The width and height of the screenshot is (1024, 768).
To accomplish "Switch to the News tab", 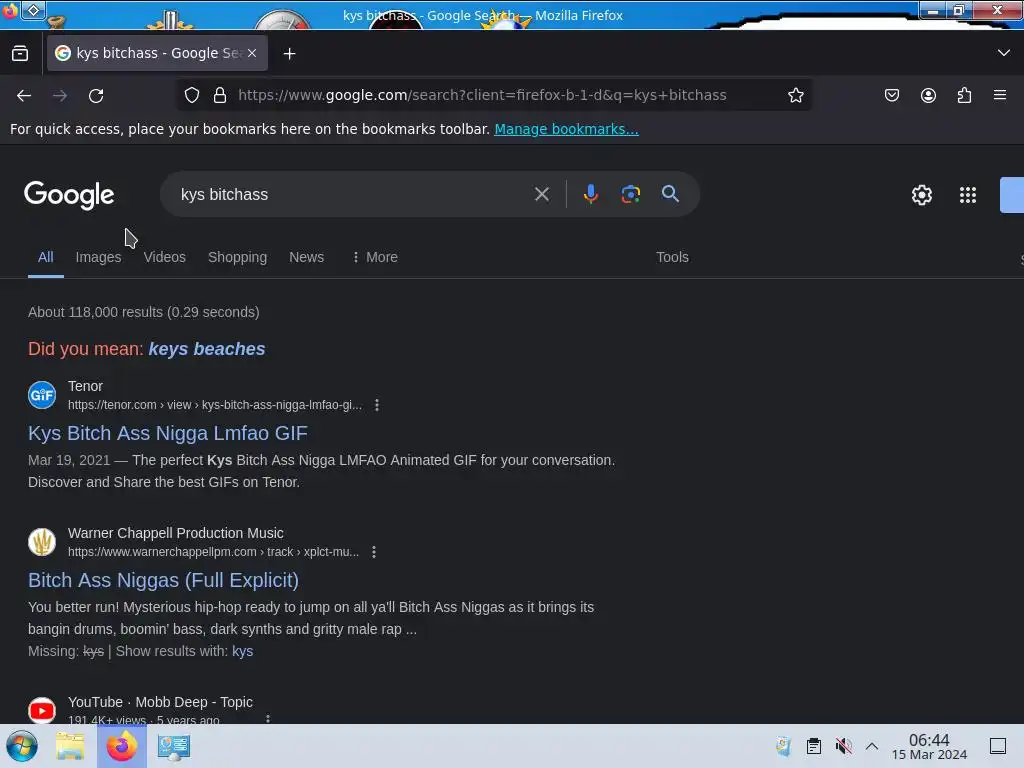I will point(306,257).
